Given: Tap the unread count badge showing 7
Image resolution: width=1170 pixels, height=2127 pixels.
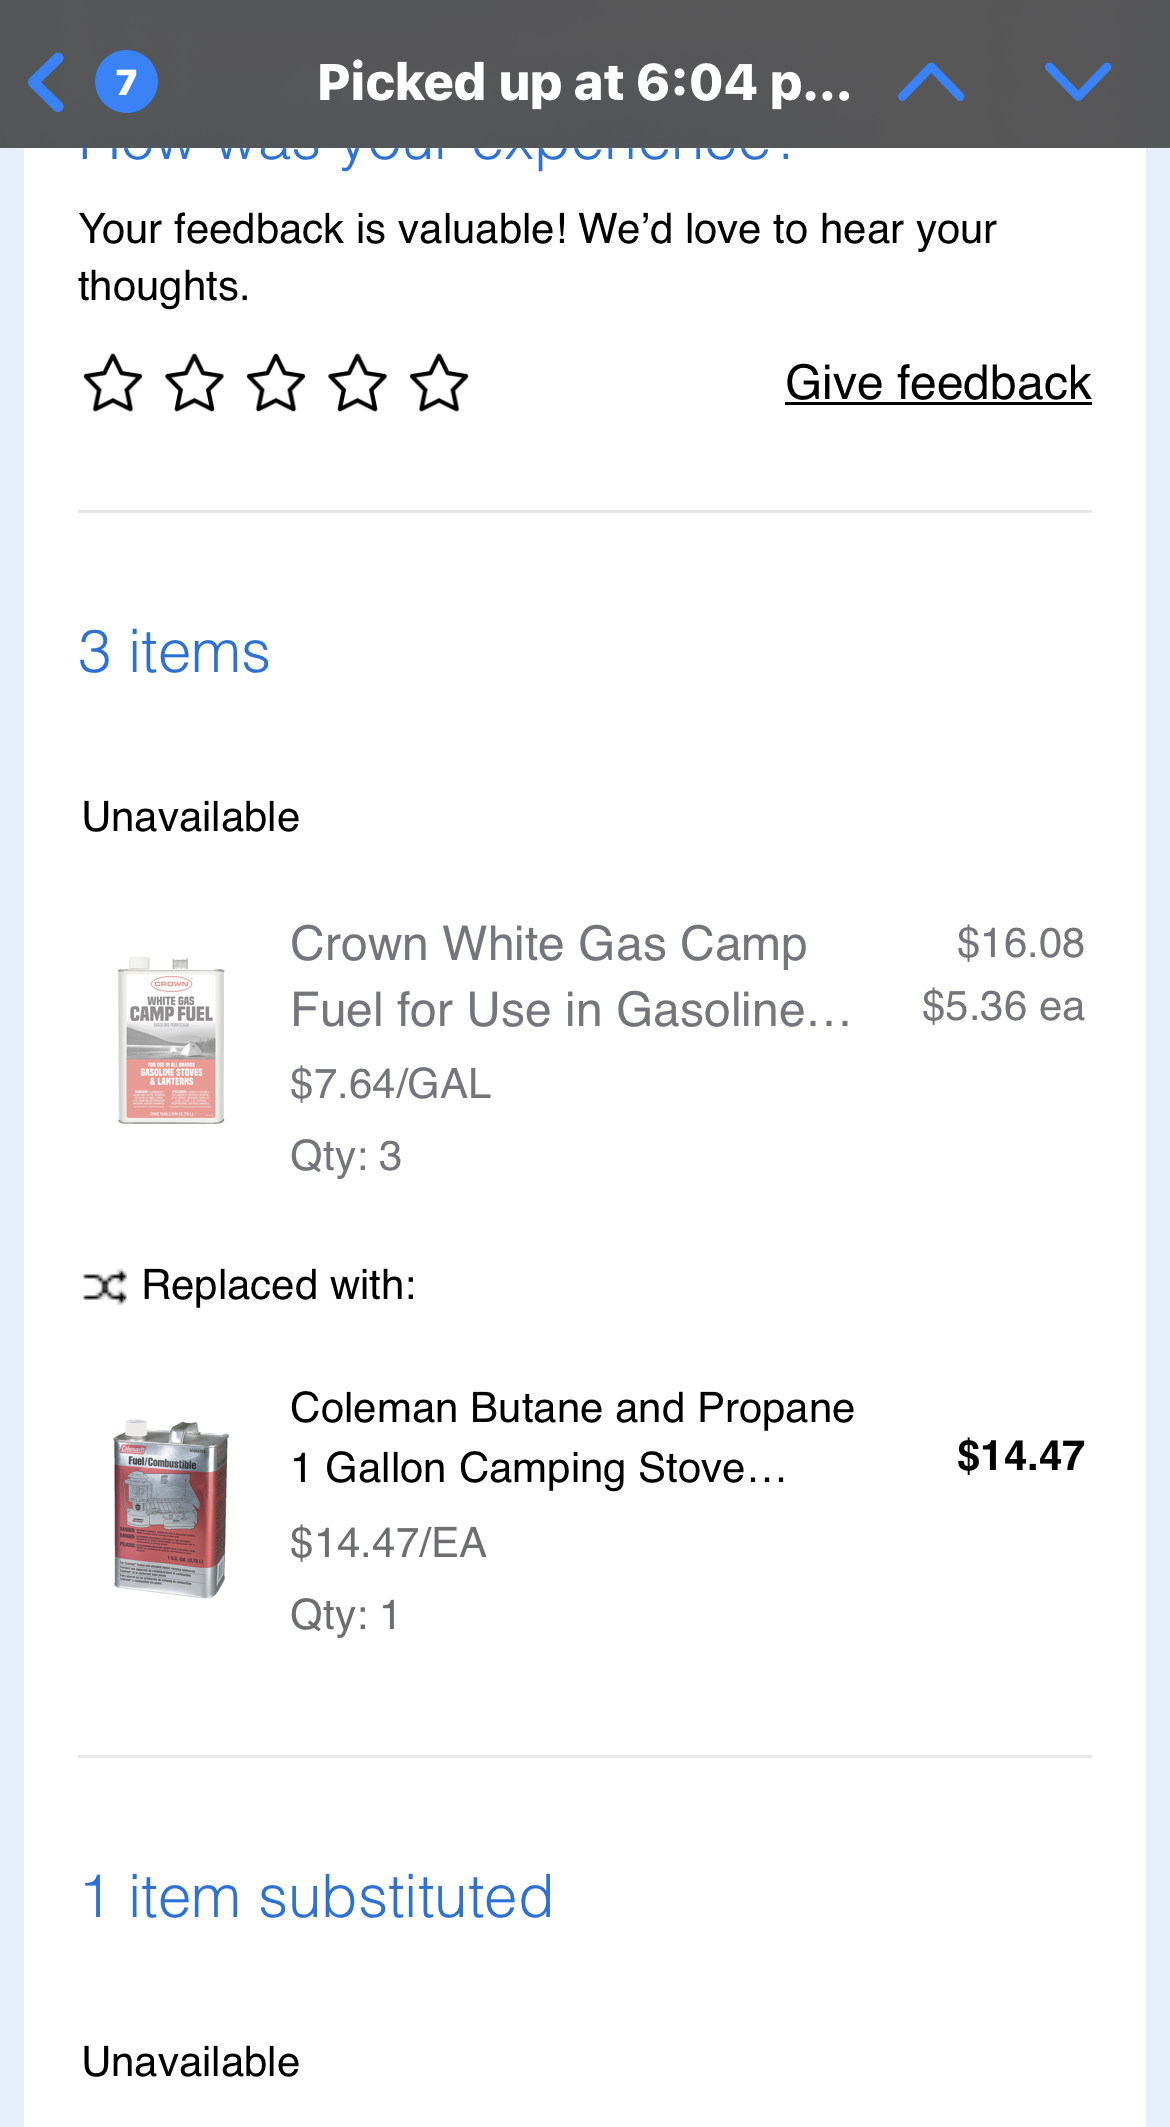Looking at the screenshot, I should (126, 82).
